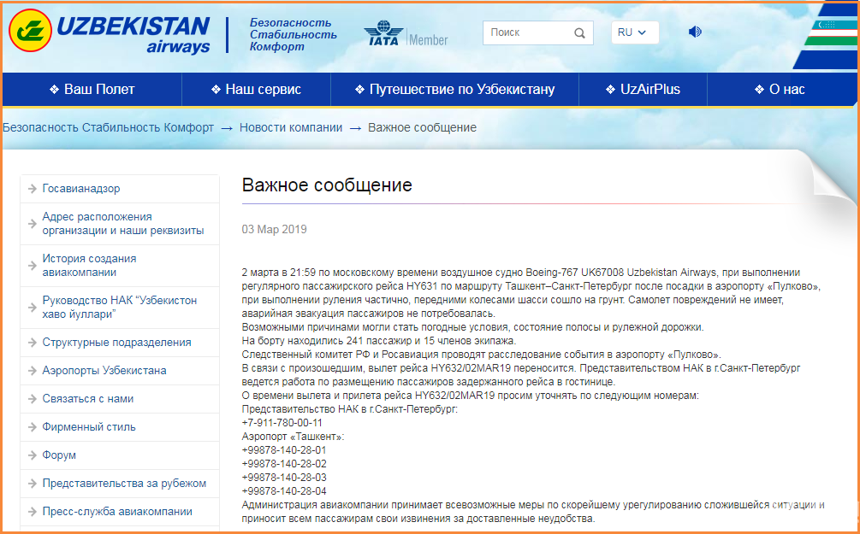Screen dimensions: 860x534
Task: Click phone number +99878-140-28-01
Action: pos(284,451)
